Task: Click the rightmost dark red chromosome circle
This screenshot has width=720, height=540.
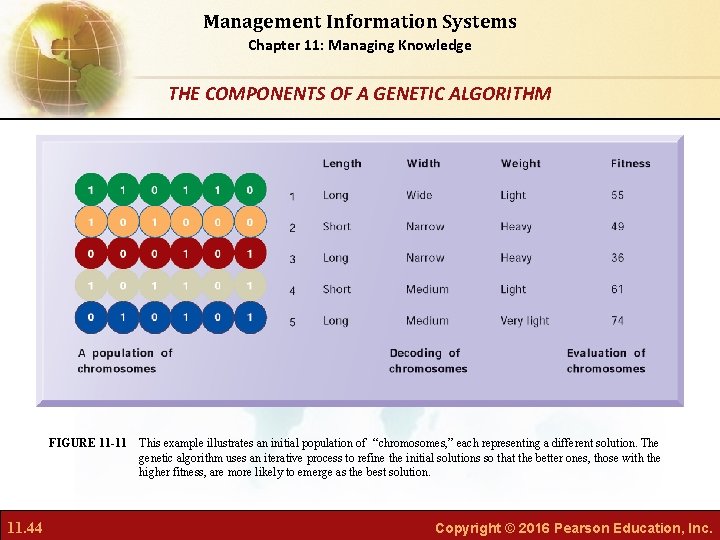Action: pos(250,253)
